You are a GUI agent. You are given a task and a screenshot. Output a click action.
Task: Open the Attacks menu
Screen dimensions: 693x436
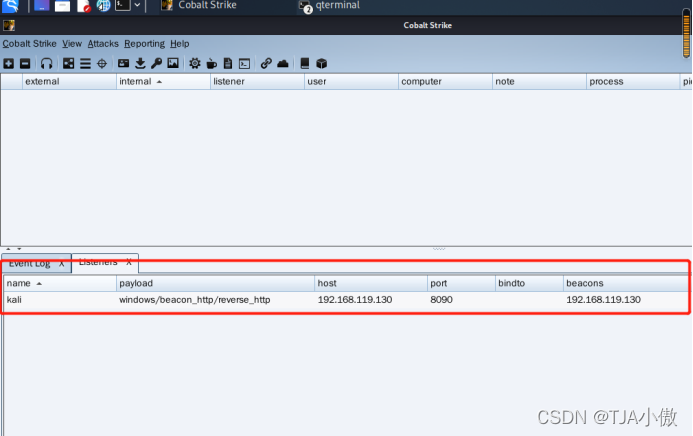pos(103,44)
